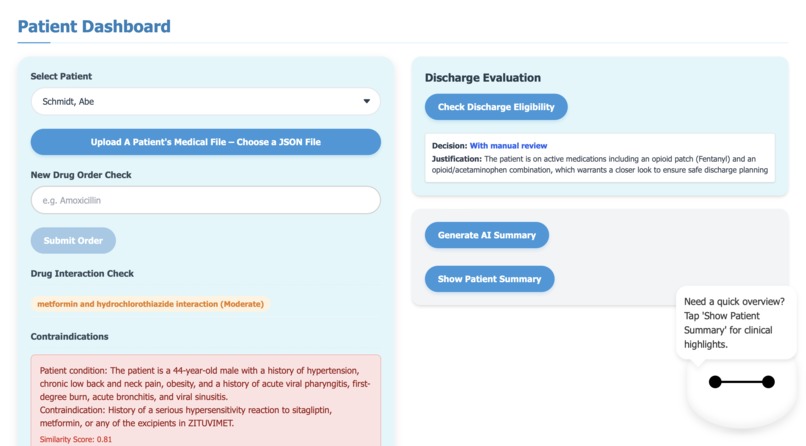This screenshot has height=446, width=806.
Task: Show Patient Summary via its button
Action: (x=489, y=279)
